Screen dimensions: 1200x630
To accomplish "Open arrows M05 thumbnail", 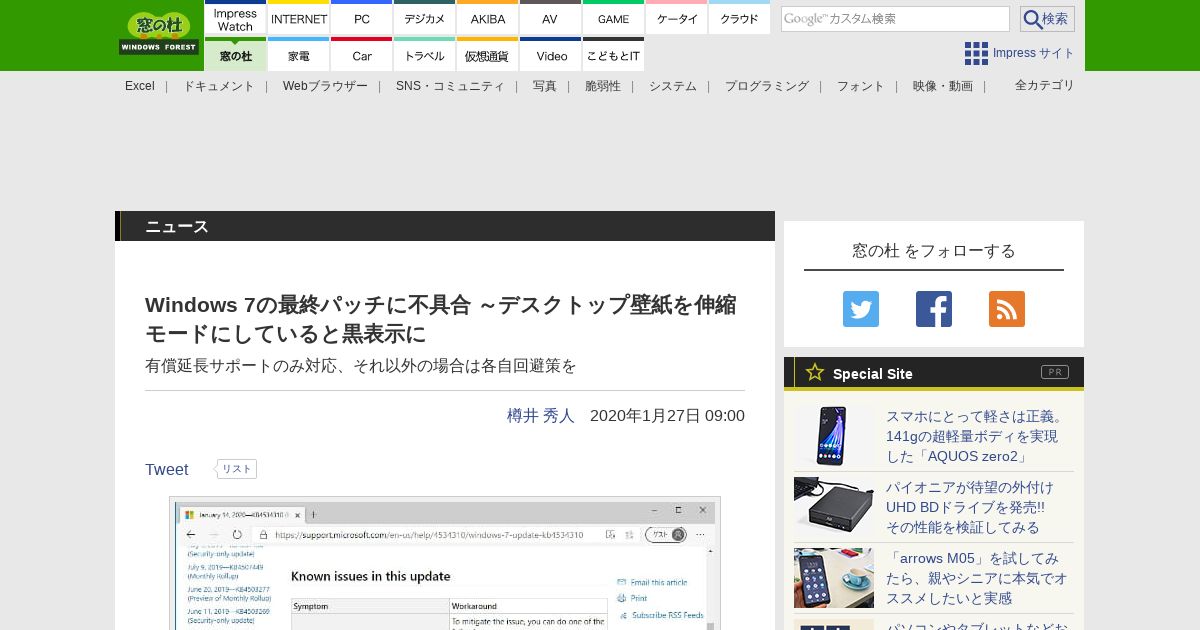I will click(x=834, y=578).
